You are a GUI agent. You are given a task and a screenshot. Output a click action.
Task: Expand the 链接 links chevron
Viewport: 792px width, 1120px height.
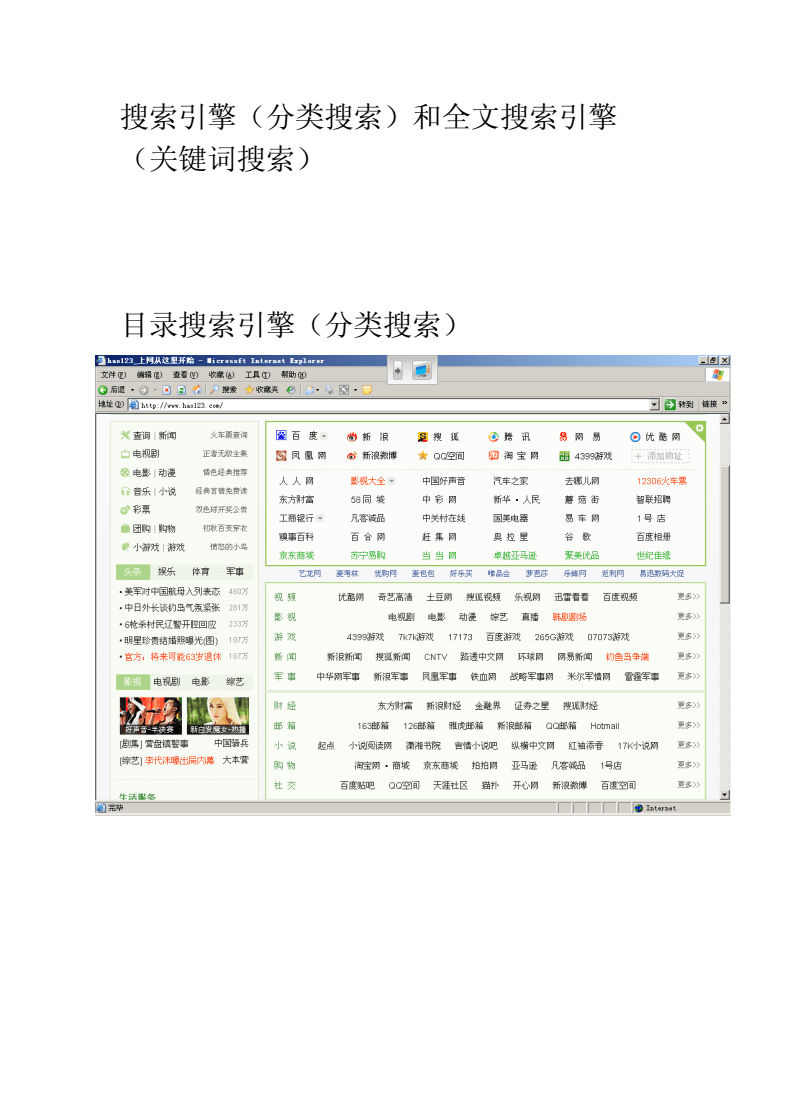click(725, 404)
